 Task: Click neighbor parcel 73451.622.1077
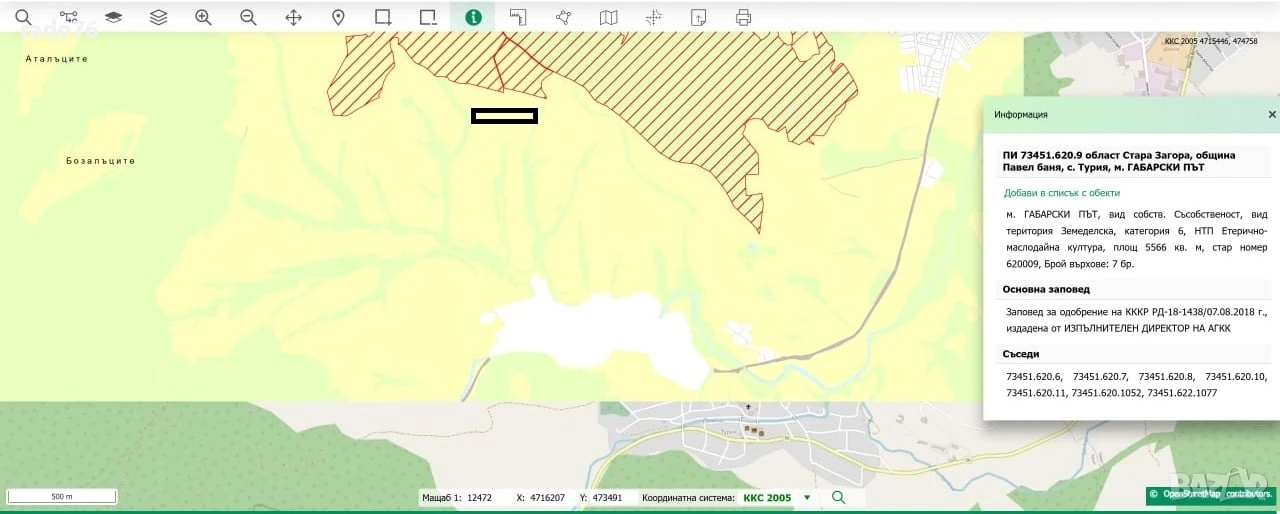1182,393
